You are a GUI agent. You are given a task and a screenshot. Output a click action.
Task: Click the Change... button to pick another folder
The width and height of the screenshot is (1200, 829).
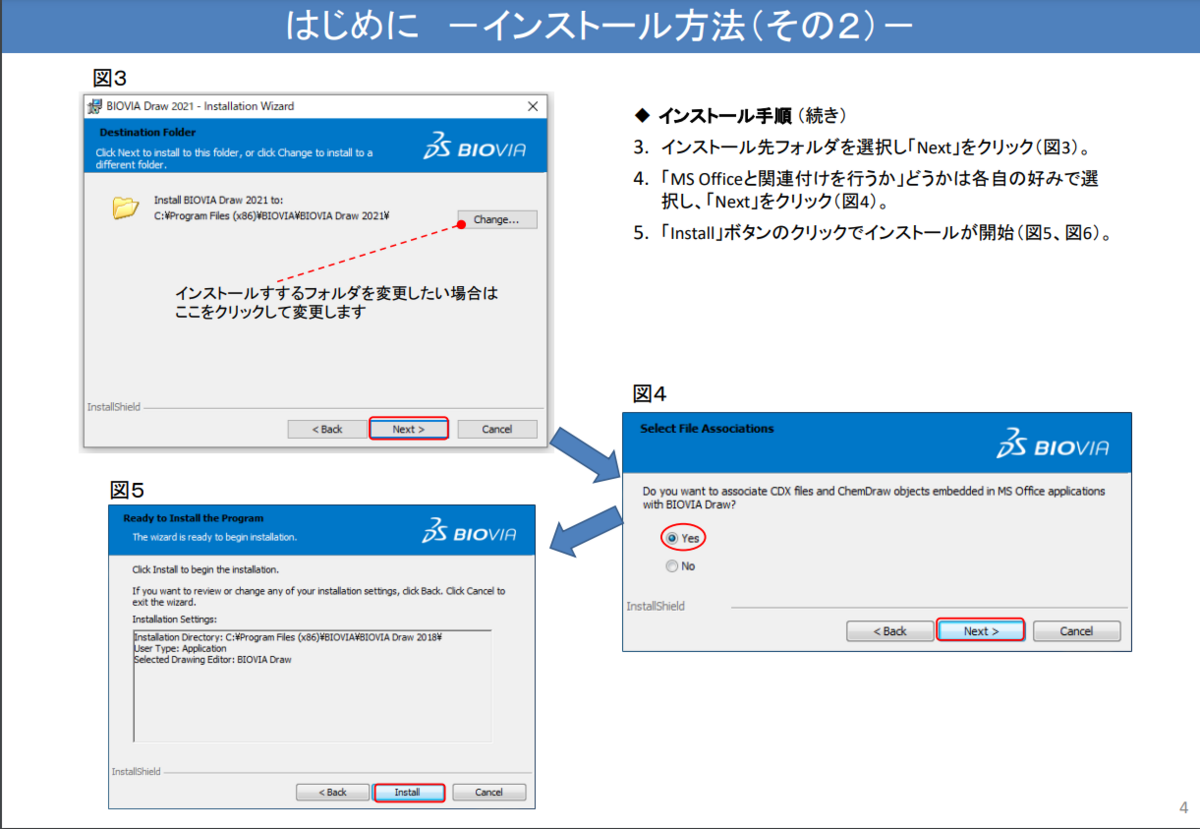[x=496, y=219]
